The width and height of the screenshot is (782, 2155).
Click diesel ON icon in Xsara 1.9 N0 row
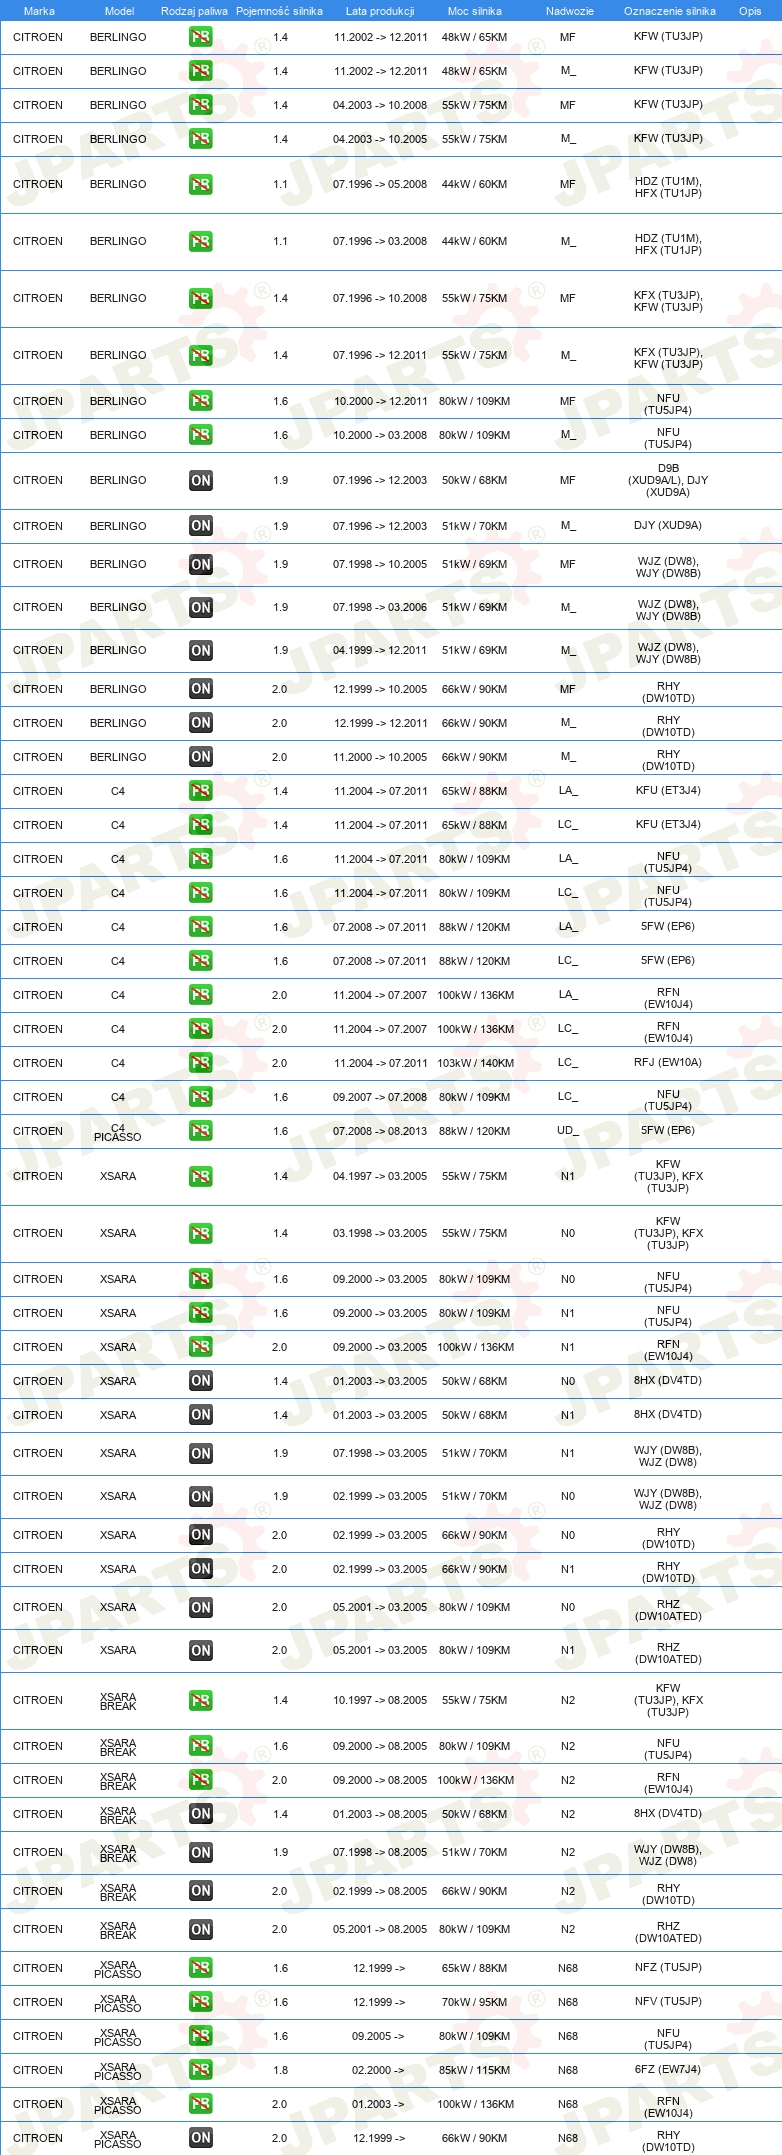[201, 1497]
